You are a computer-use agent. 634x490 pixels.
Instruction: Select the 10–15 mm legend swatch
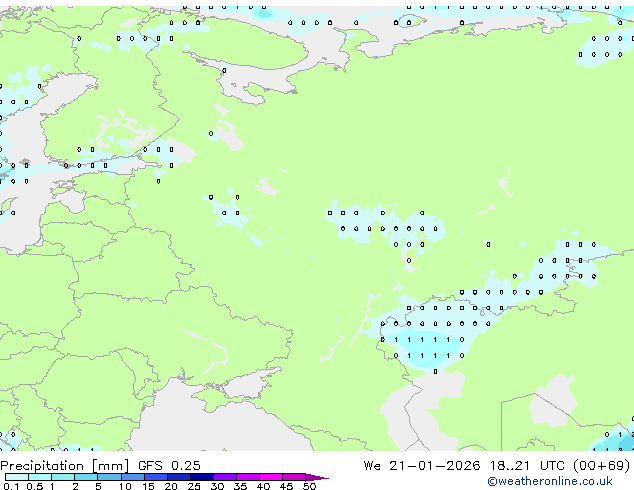click(x=133, y=477)
